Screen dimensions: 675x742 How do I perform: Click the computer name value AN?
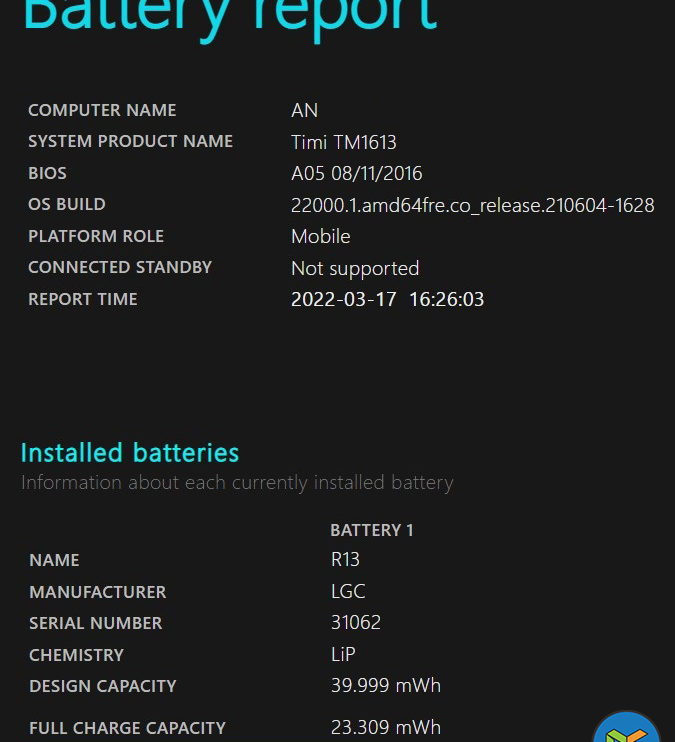pos(304,111)
